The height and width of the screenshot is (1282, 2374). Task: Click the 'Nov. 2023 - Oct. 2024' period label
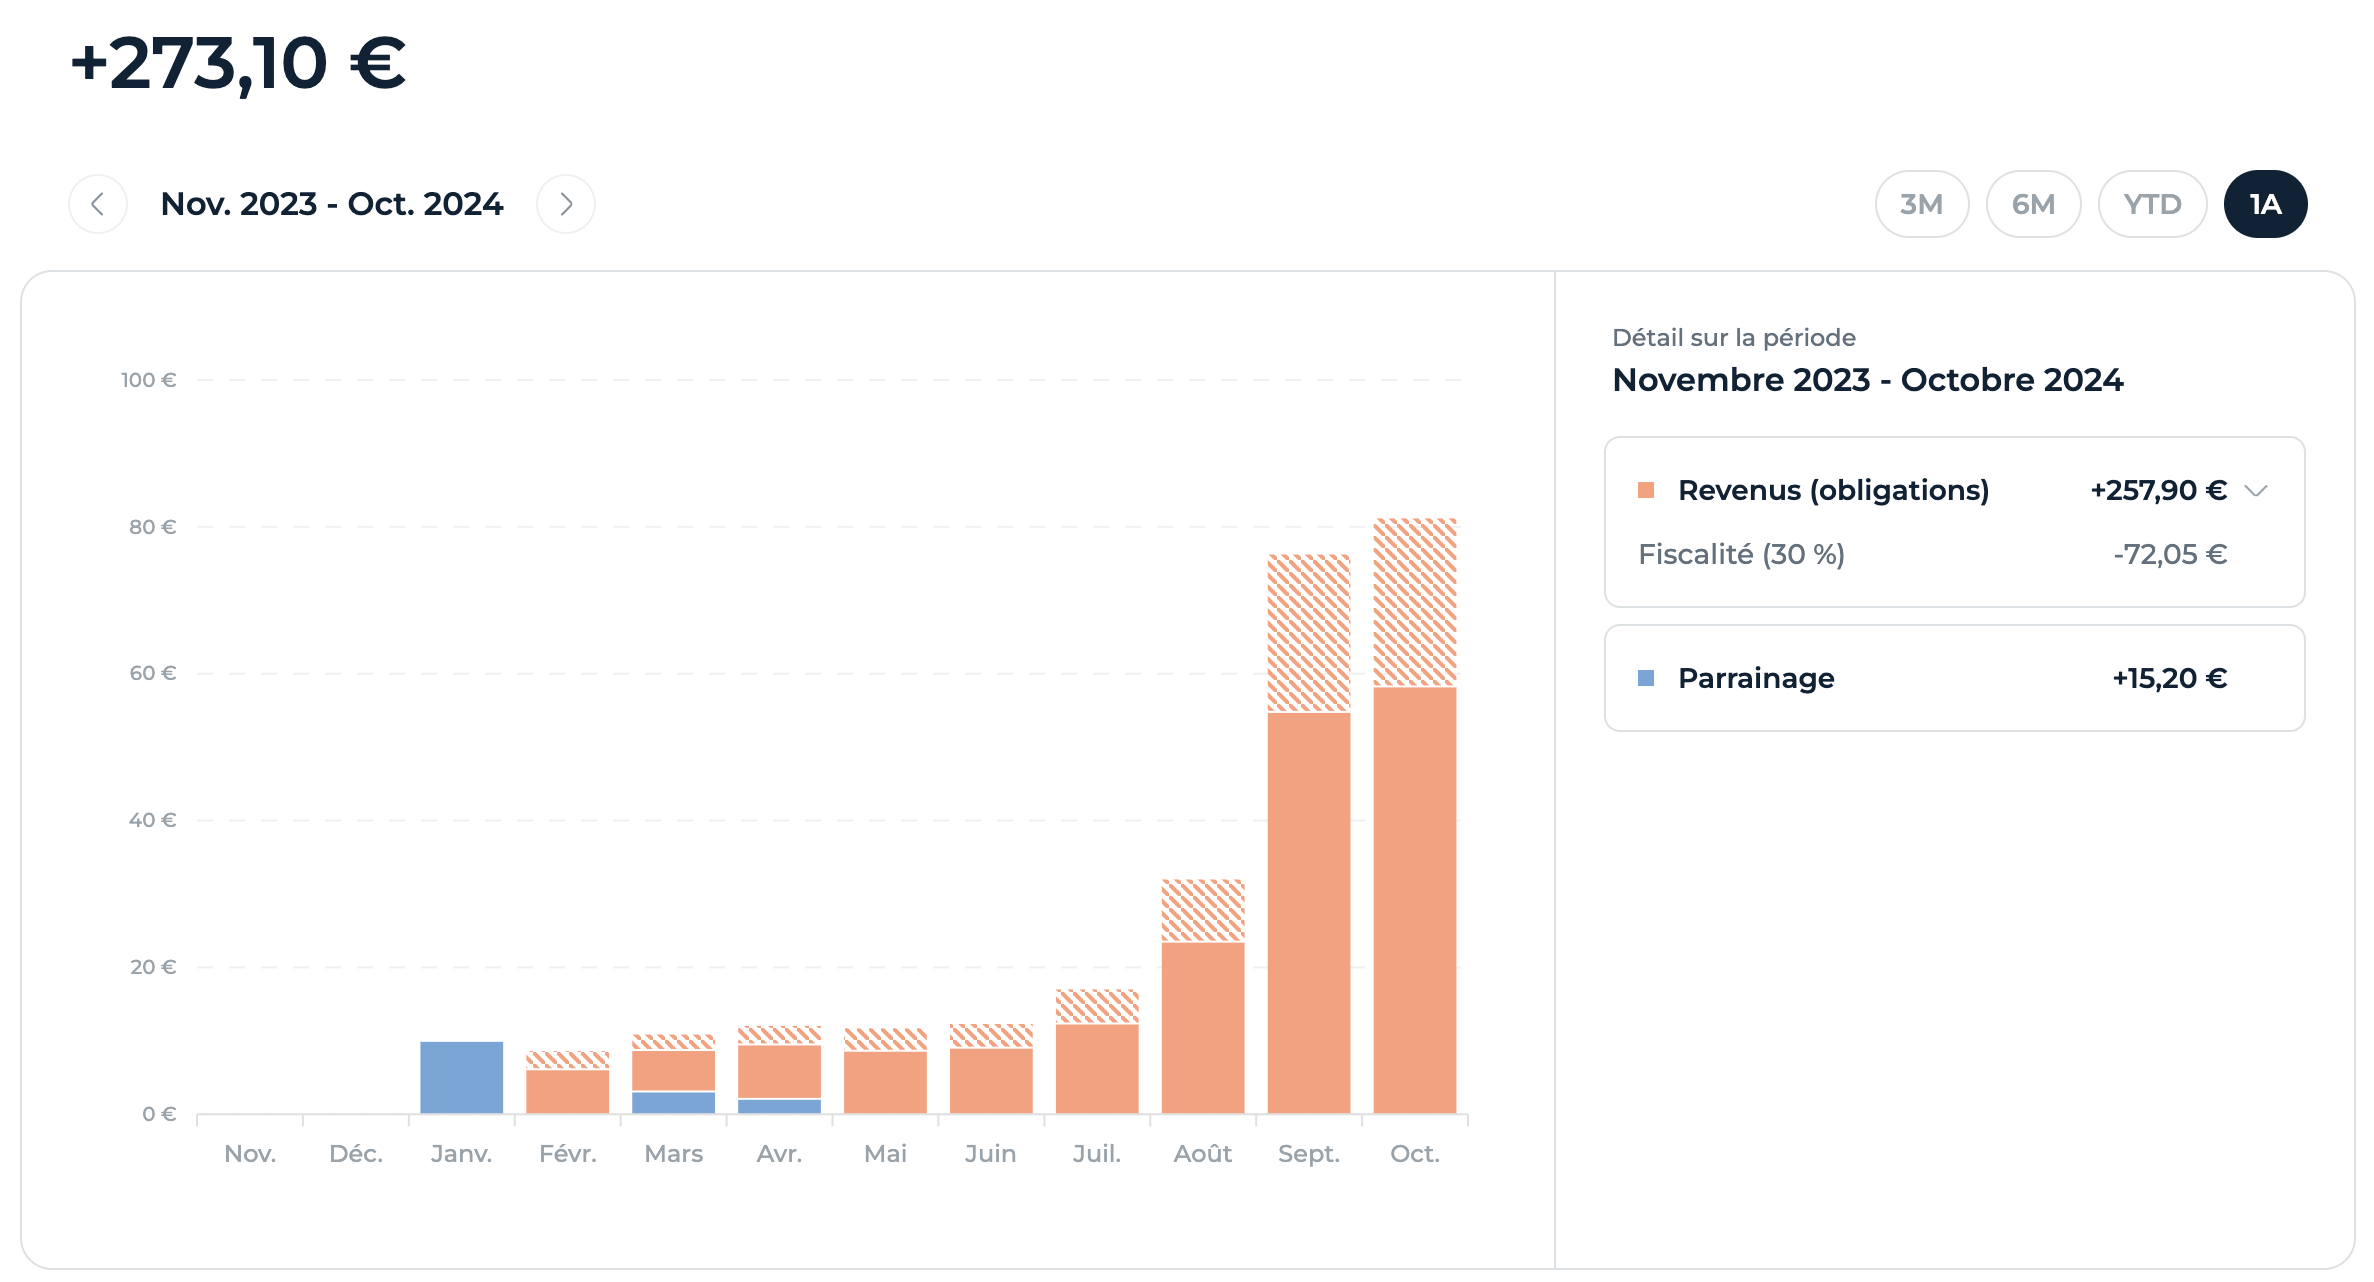point(332,204)
